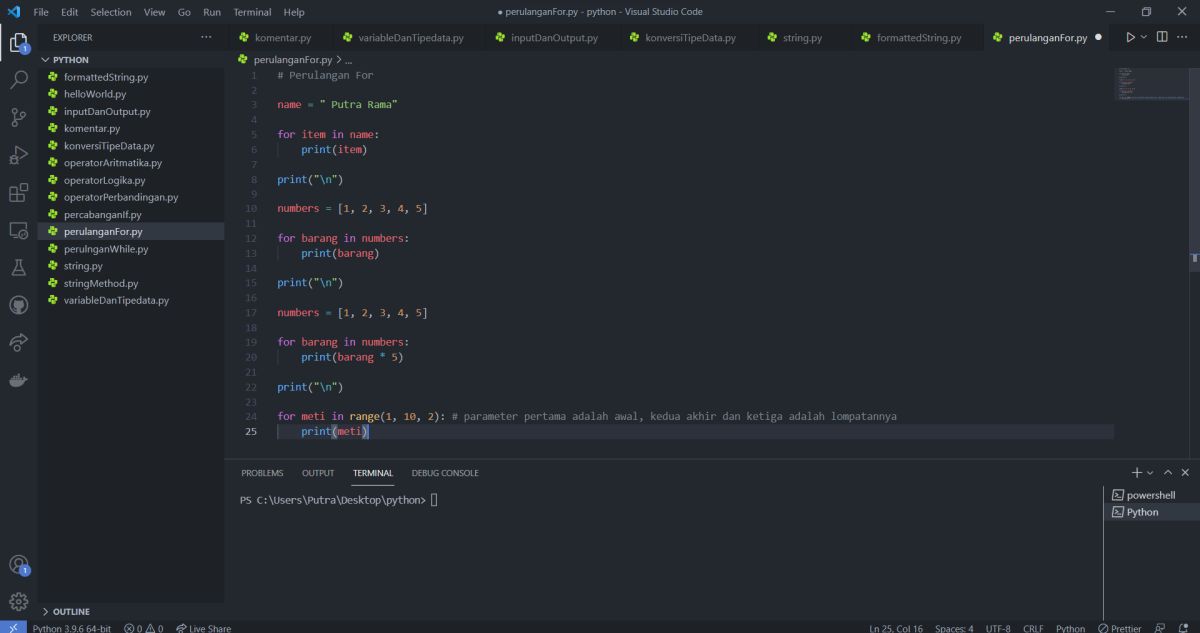Open run options dropdown arrow
Image resolution: width=1200 pixels, height=633 pixels.
tap(1144, 37)
